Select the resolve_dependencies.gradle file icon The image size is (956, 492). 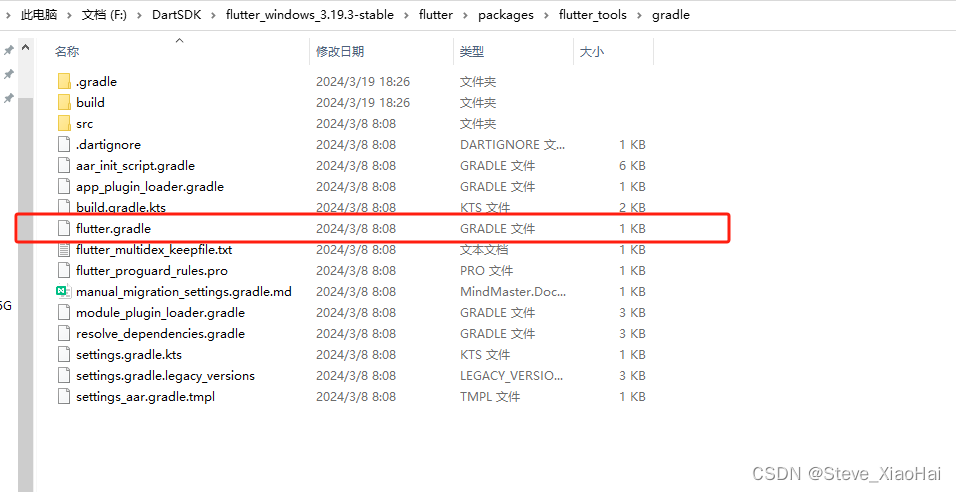[x=64, y=333]
